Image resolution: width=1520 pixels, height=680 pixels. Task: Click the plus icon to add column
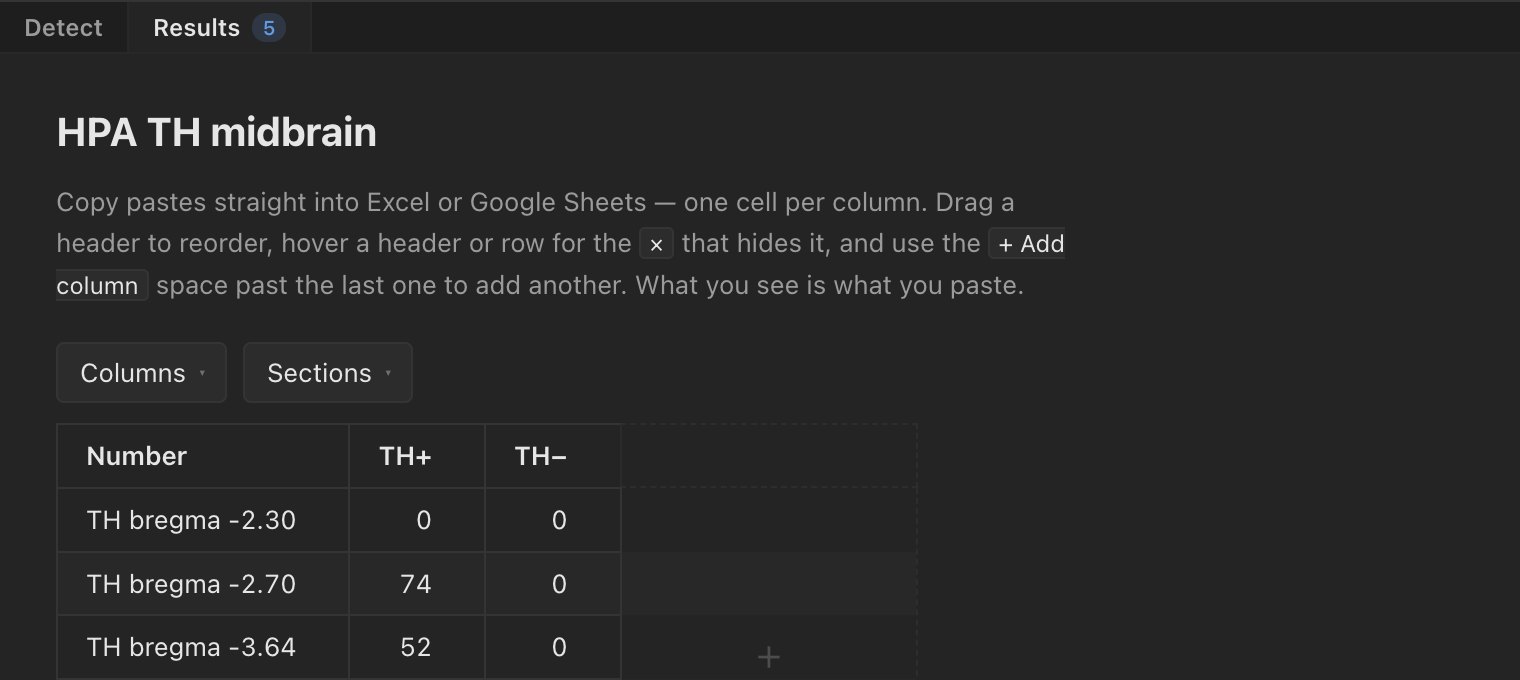[x=768, y=657]
